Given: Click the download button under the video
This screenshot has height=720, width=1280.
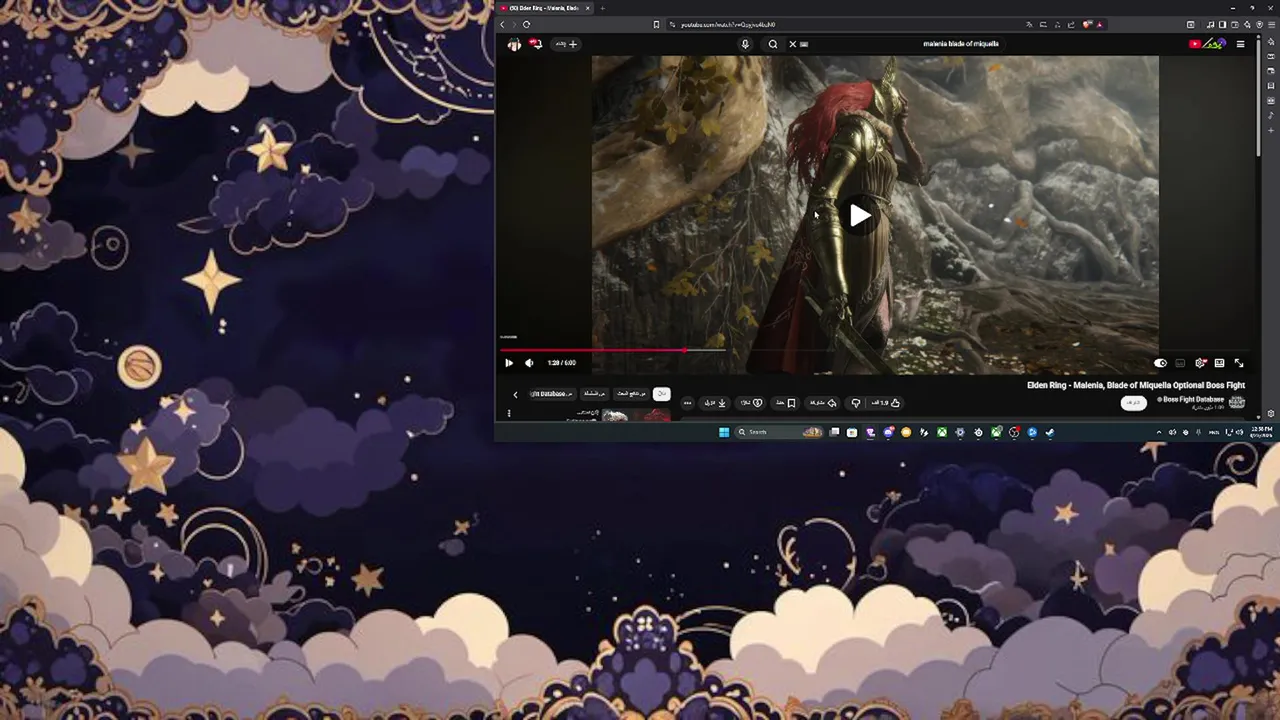Looking at the screenshot, I should pos(715,403).
